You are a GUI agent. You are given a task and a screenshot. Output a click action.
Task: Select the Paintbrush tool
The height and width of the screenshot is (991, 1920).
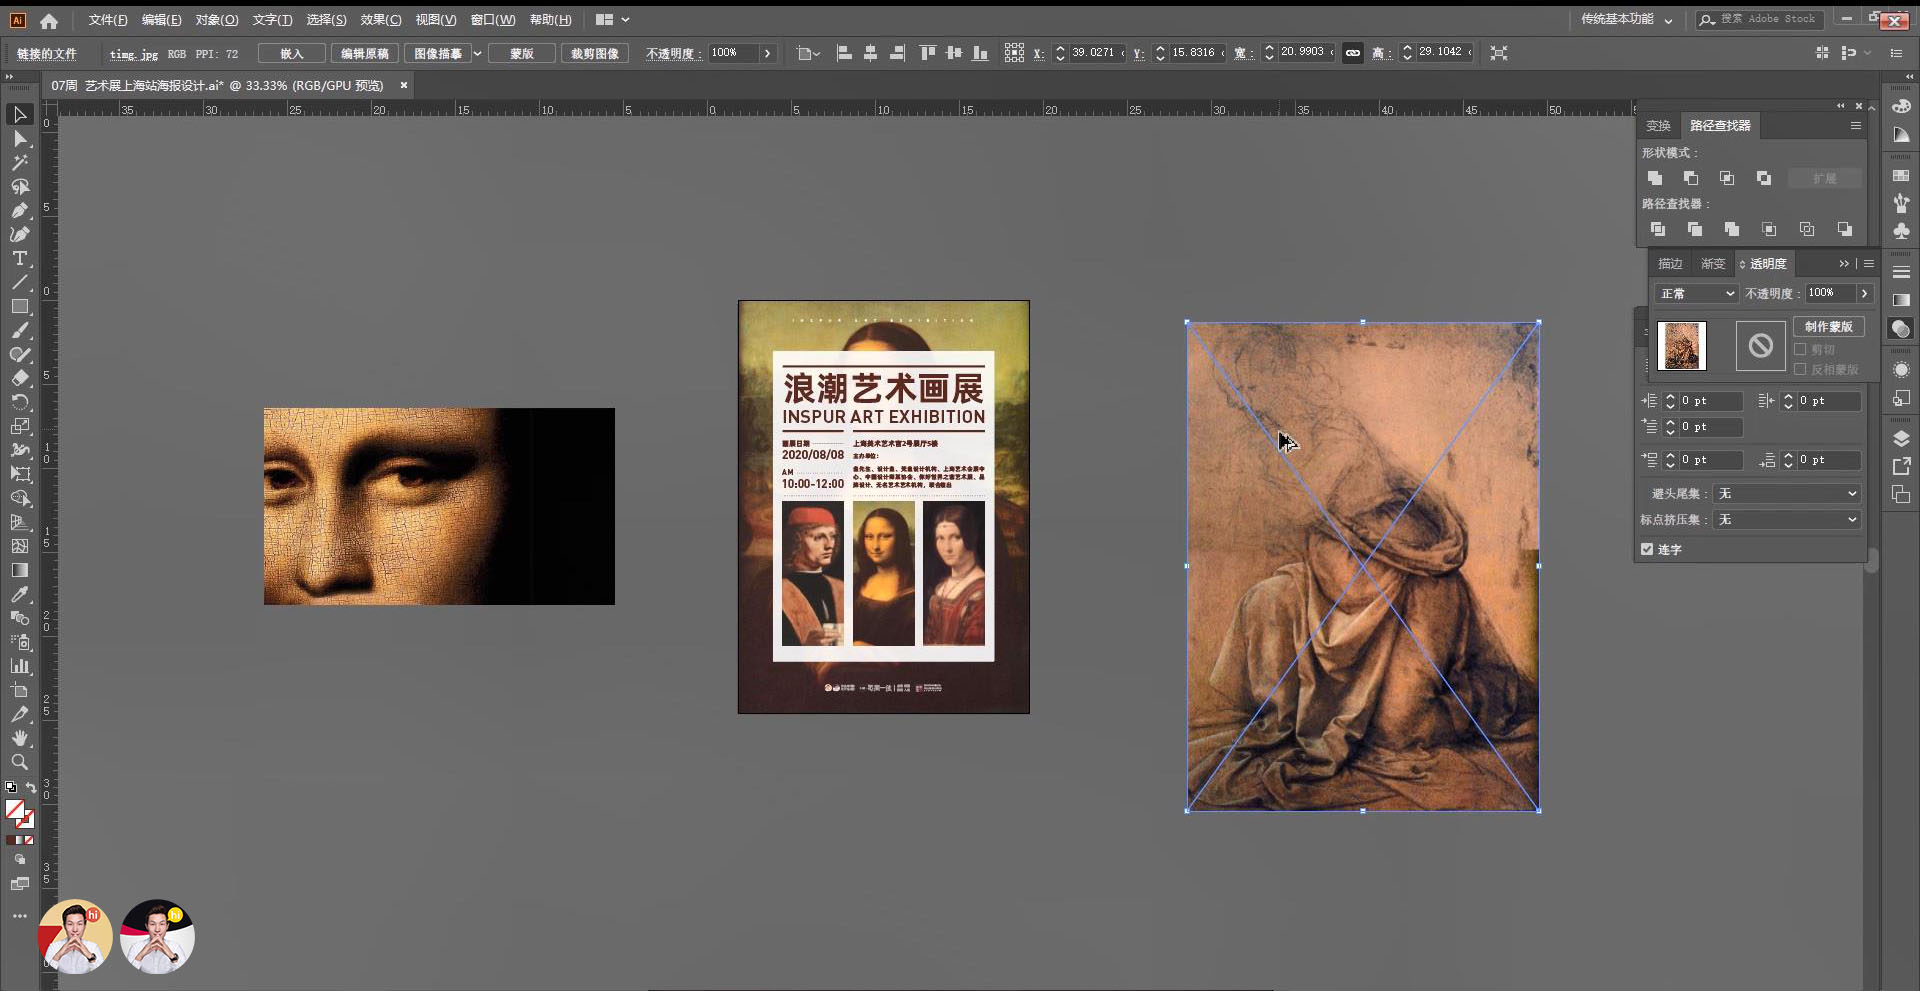click(19, 331)
